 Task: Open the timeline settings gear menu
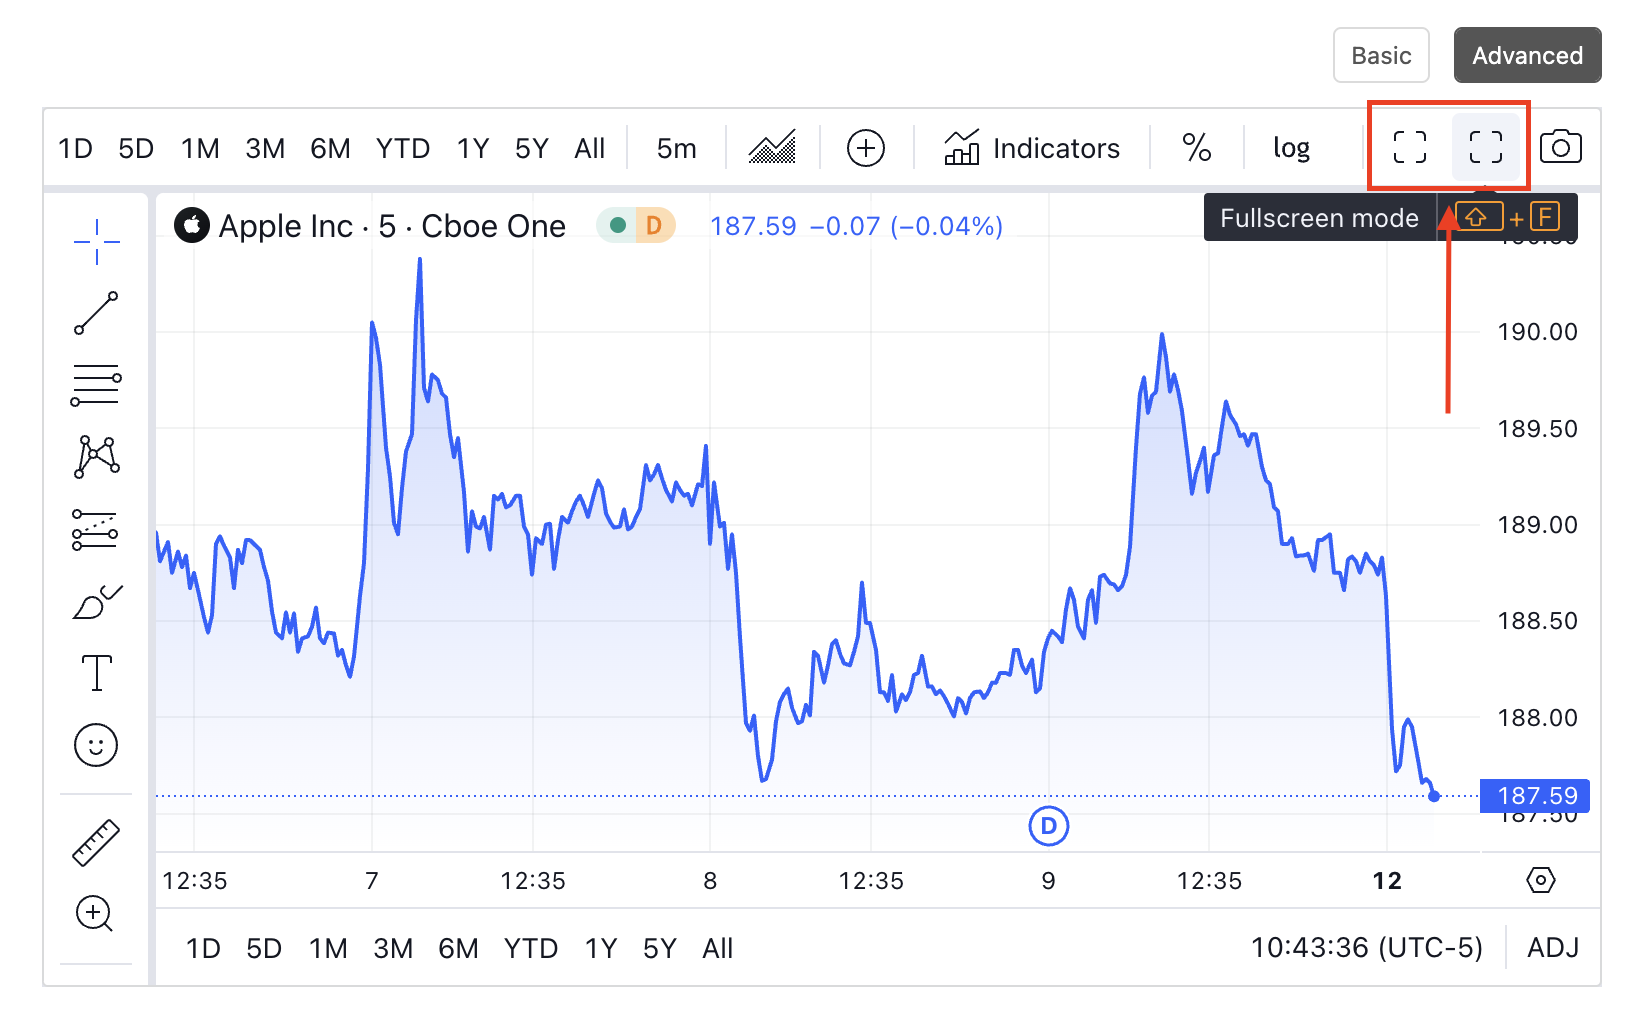1540,881
